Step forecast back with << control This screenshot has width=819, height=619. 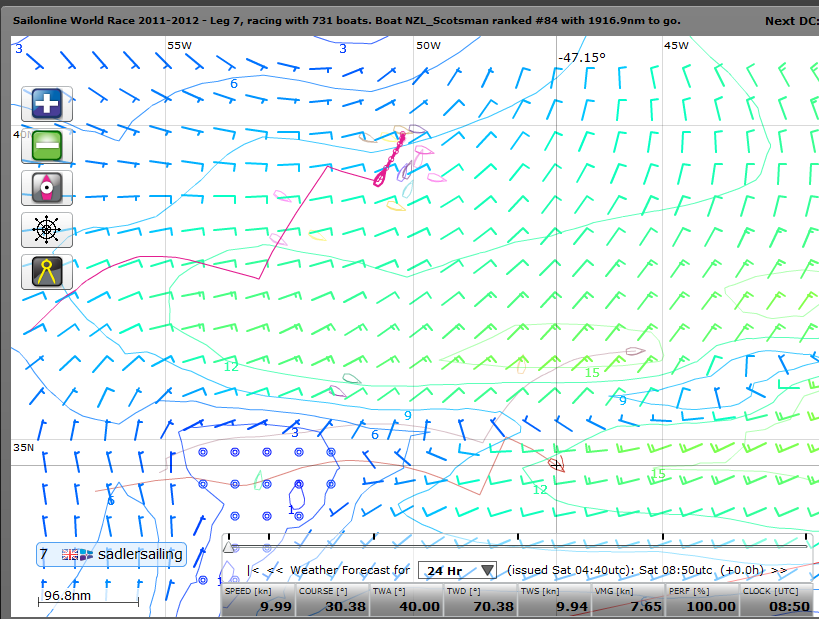[274, 570]
